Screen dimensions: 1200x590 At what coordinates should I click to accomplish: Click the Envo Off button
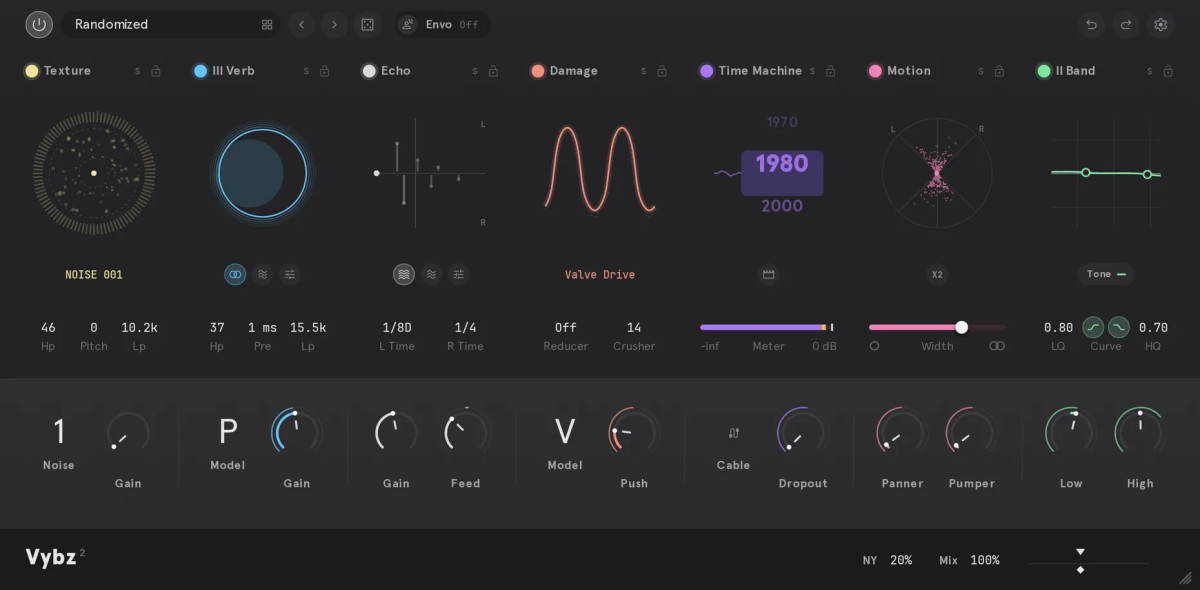pos(442,25)
